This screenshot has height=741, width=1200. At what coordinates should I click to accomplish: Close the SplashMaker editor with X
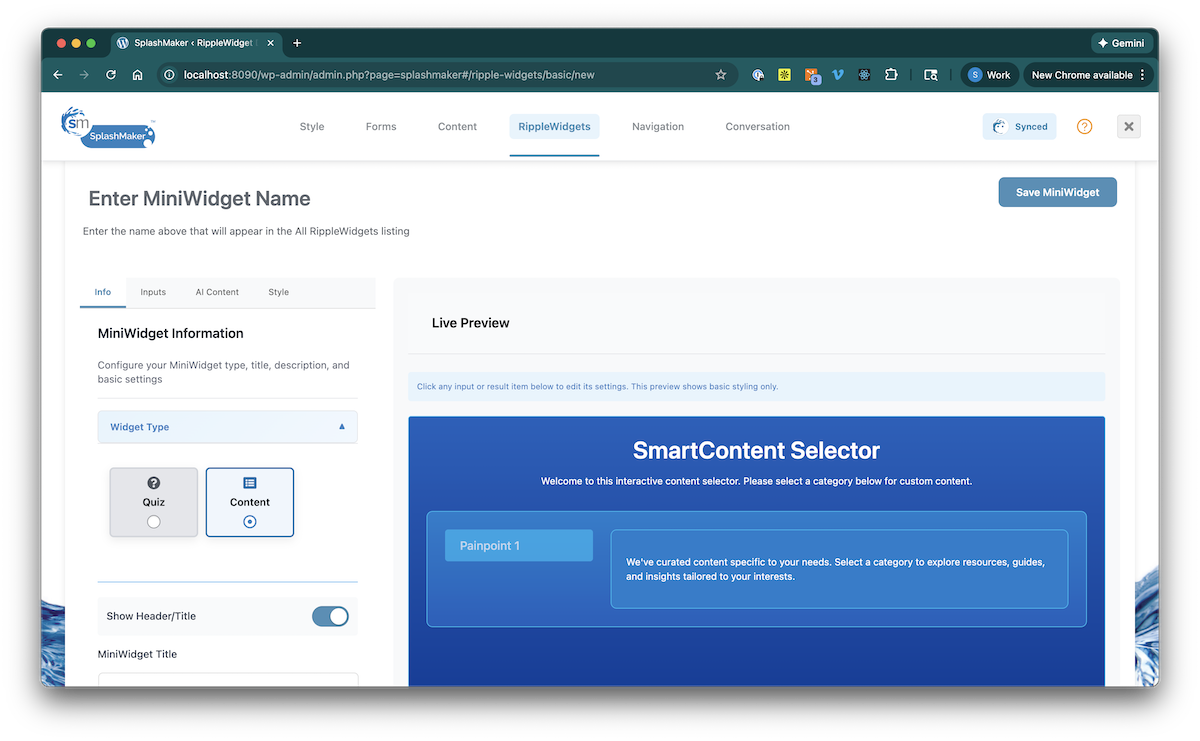[1128, 127]
